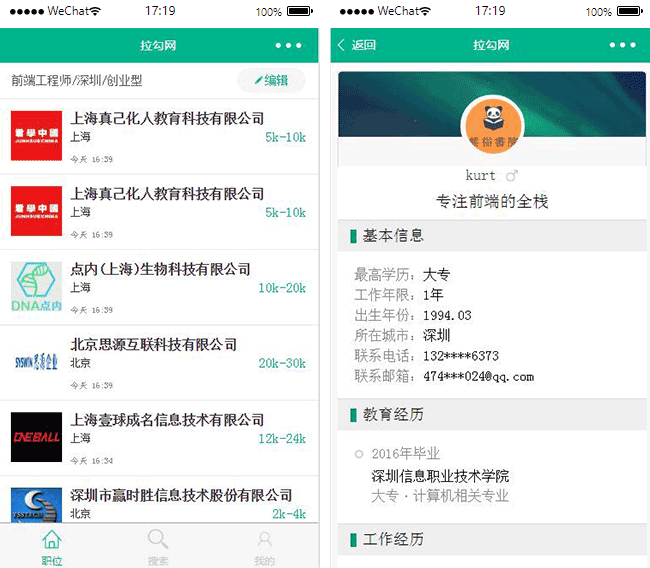The width and height of the screenshot is (650, 568).
Task: Click the email 474***024@qq.com
Action: [x=479, y=376]
